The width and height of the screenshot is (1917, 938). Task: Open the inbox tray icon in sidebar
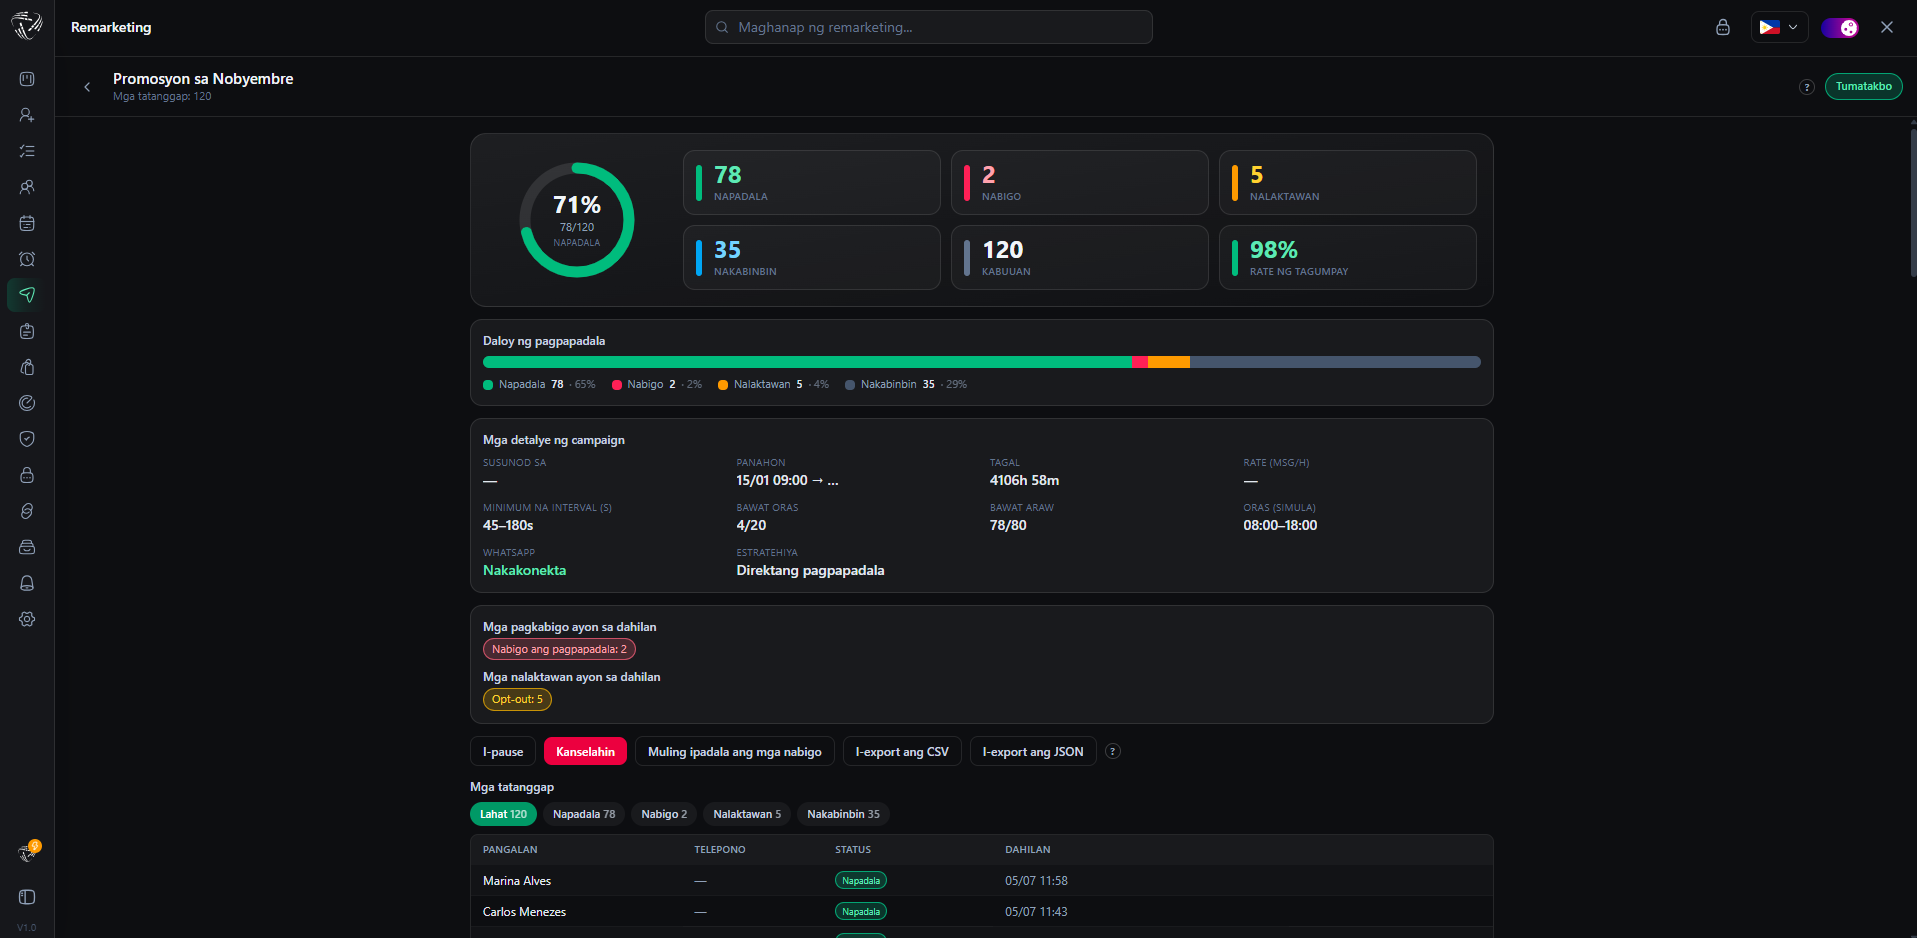(27, 547)
